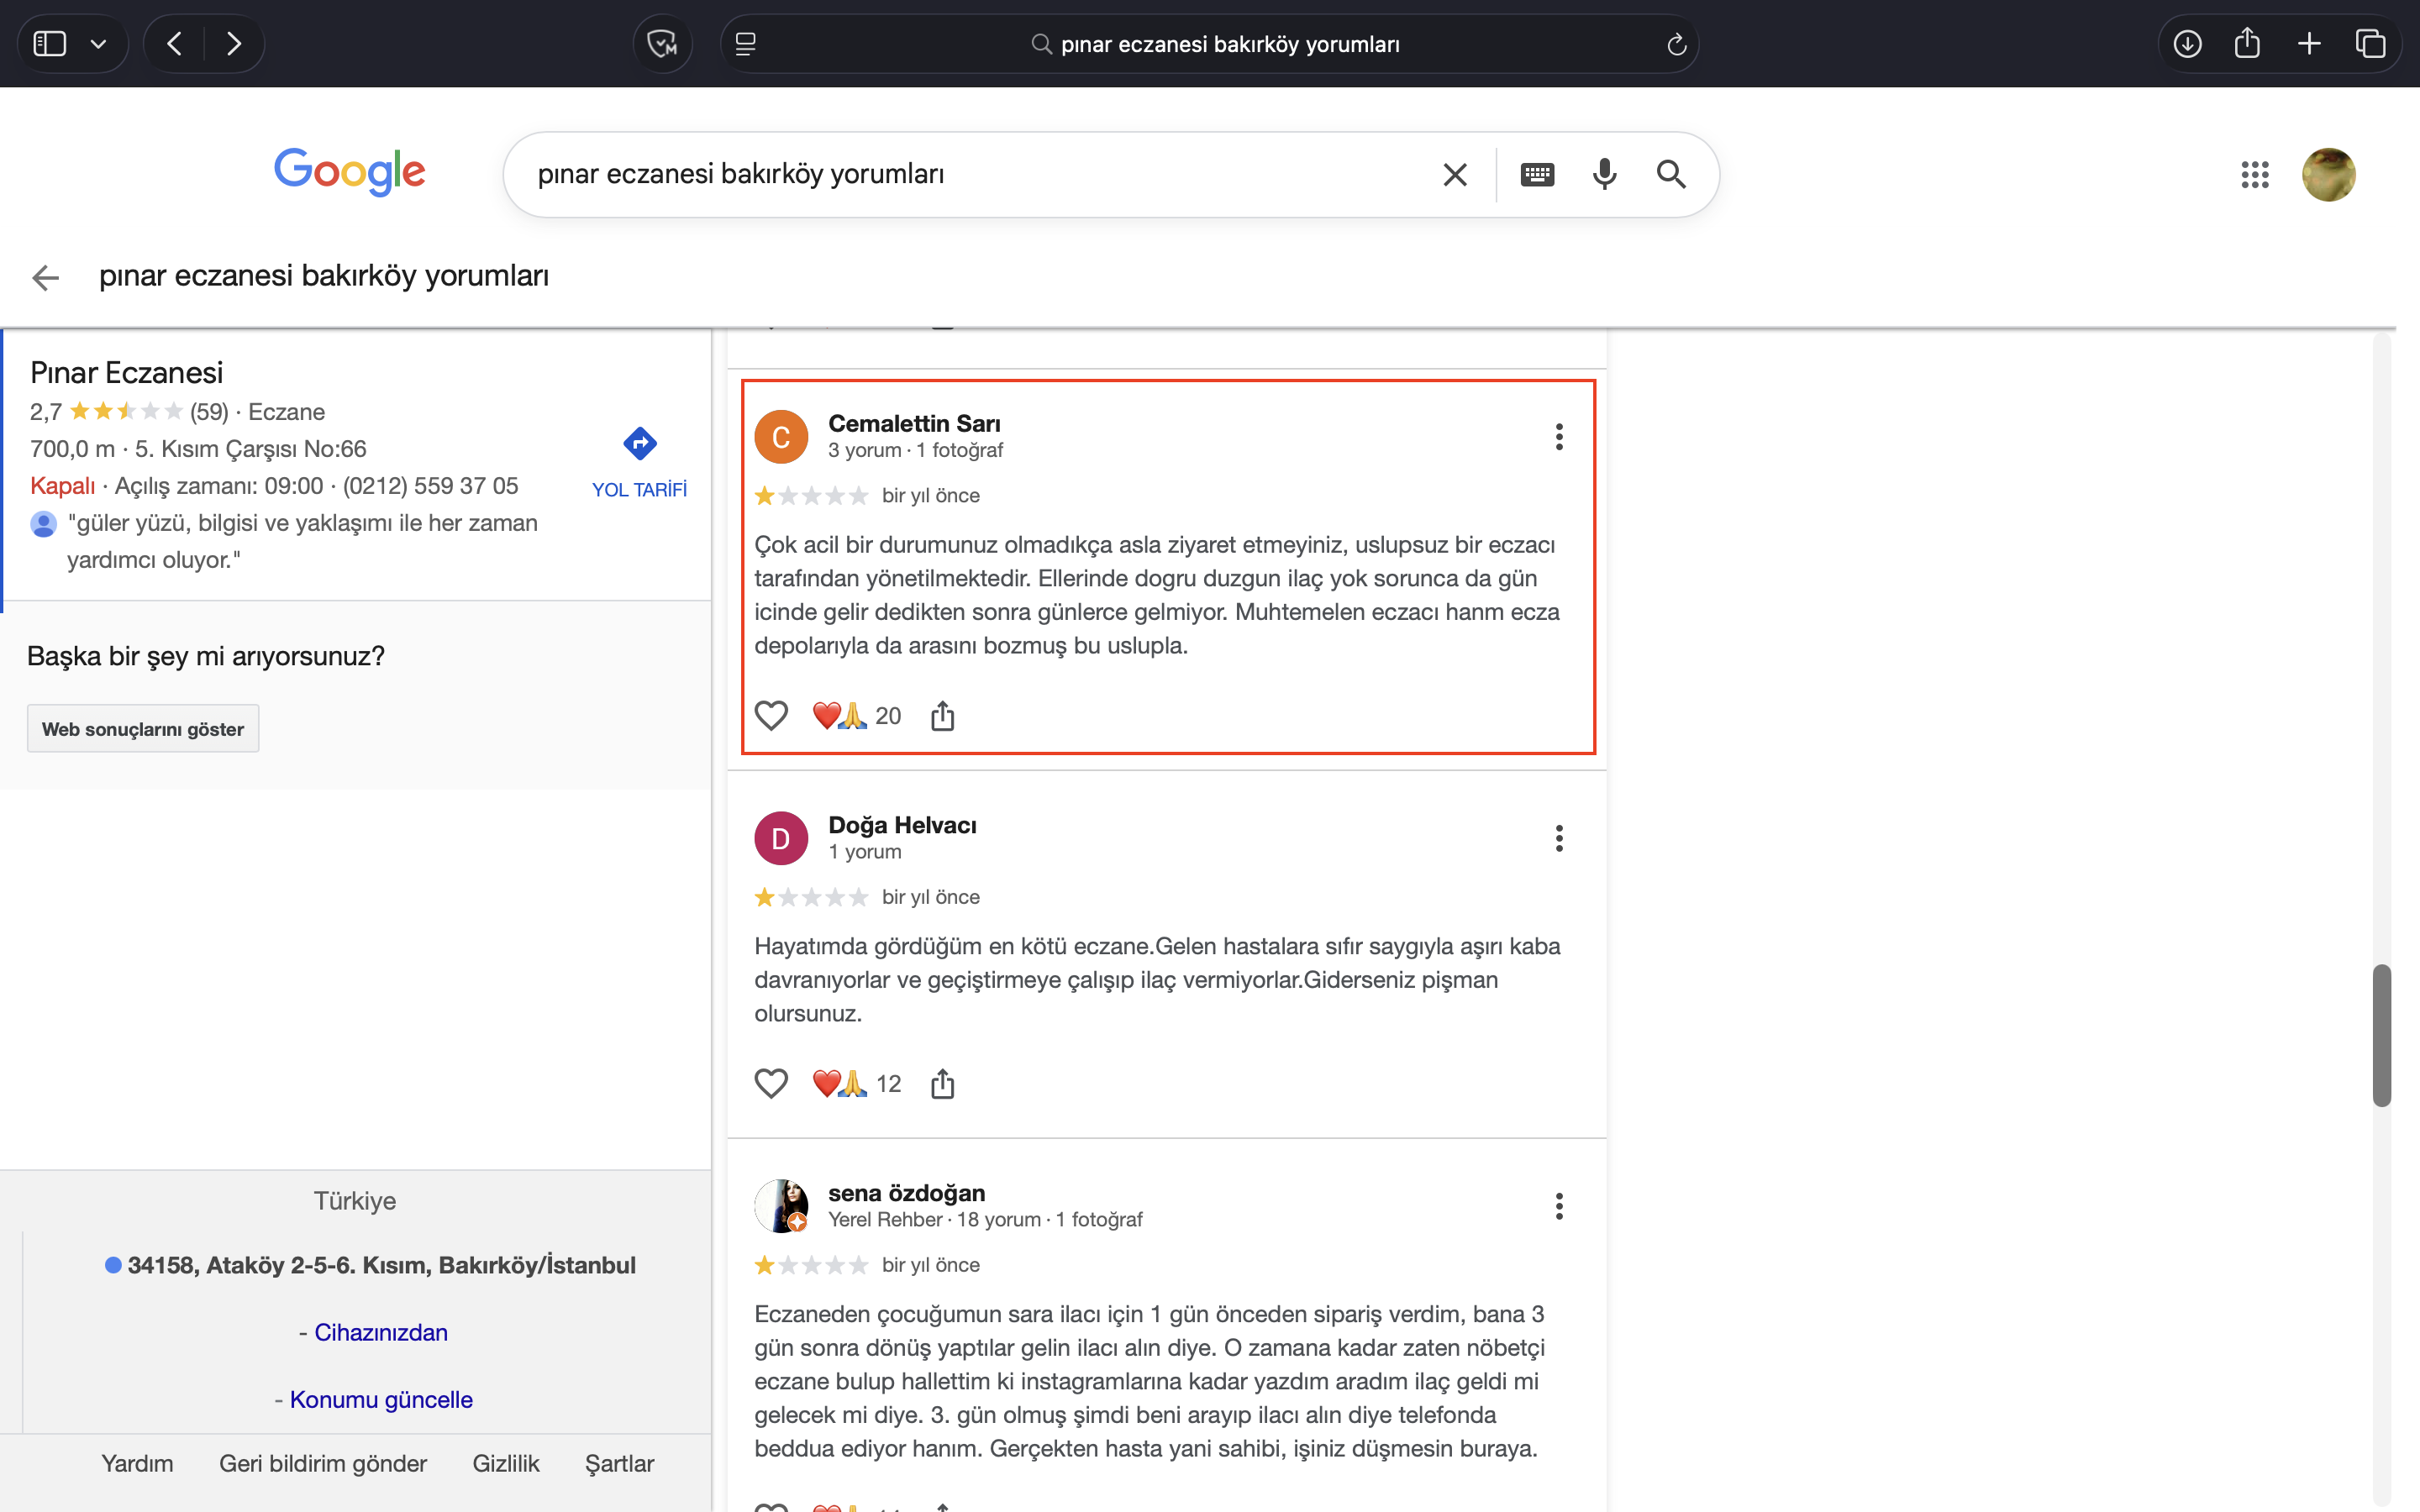The height and width of the screenshot is (1512, 2420).
Task: Open more options for Doğa Helvacı review
Action: [x=1559, y=839]
